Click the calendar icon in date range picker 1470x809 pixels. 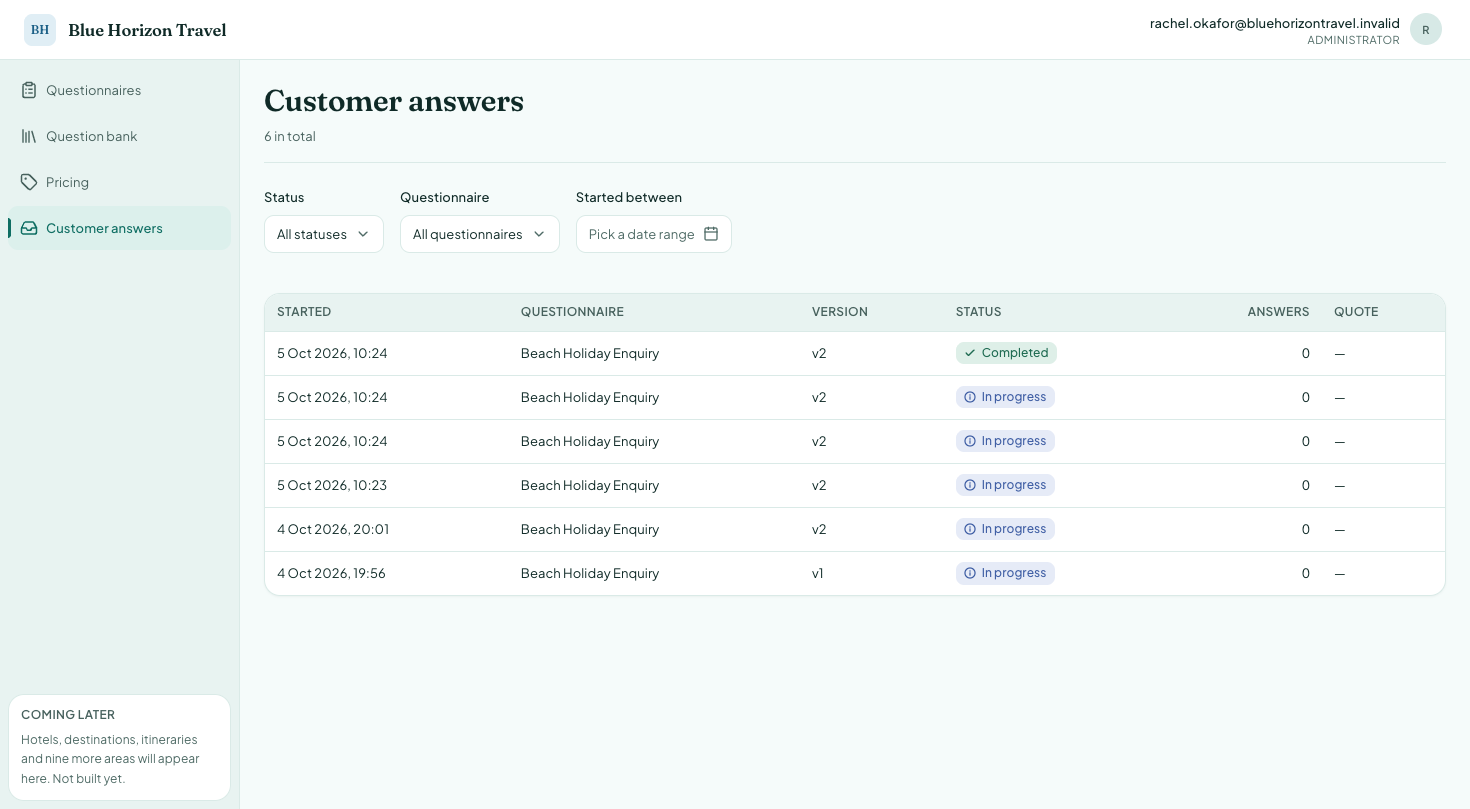coord(711,234)
